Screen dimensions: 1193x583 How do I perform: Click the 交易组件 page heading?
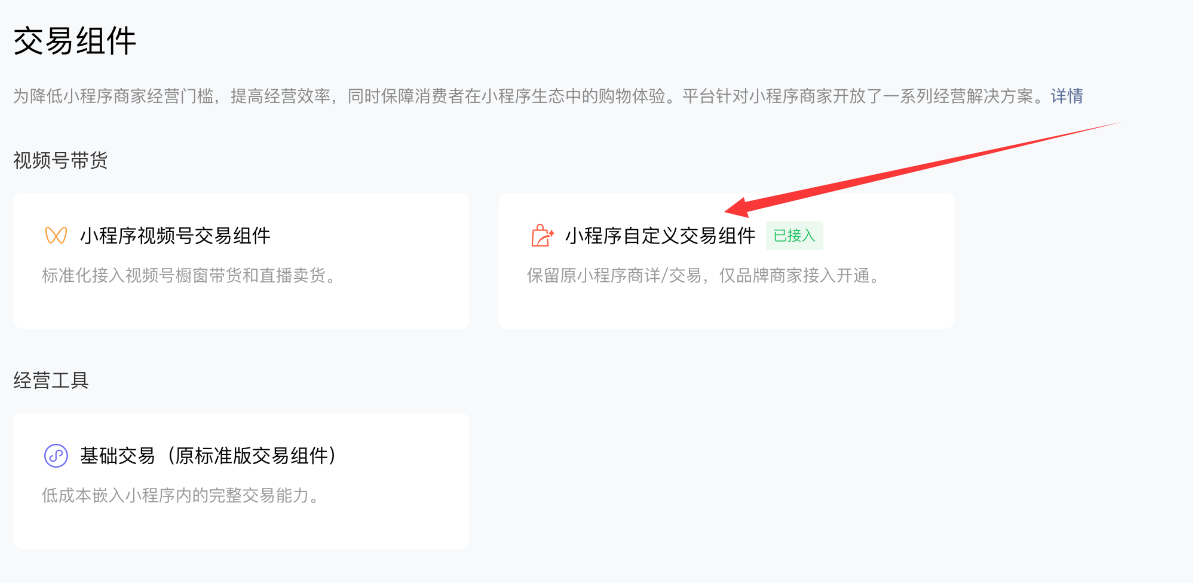pos(75,40)
